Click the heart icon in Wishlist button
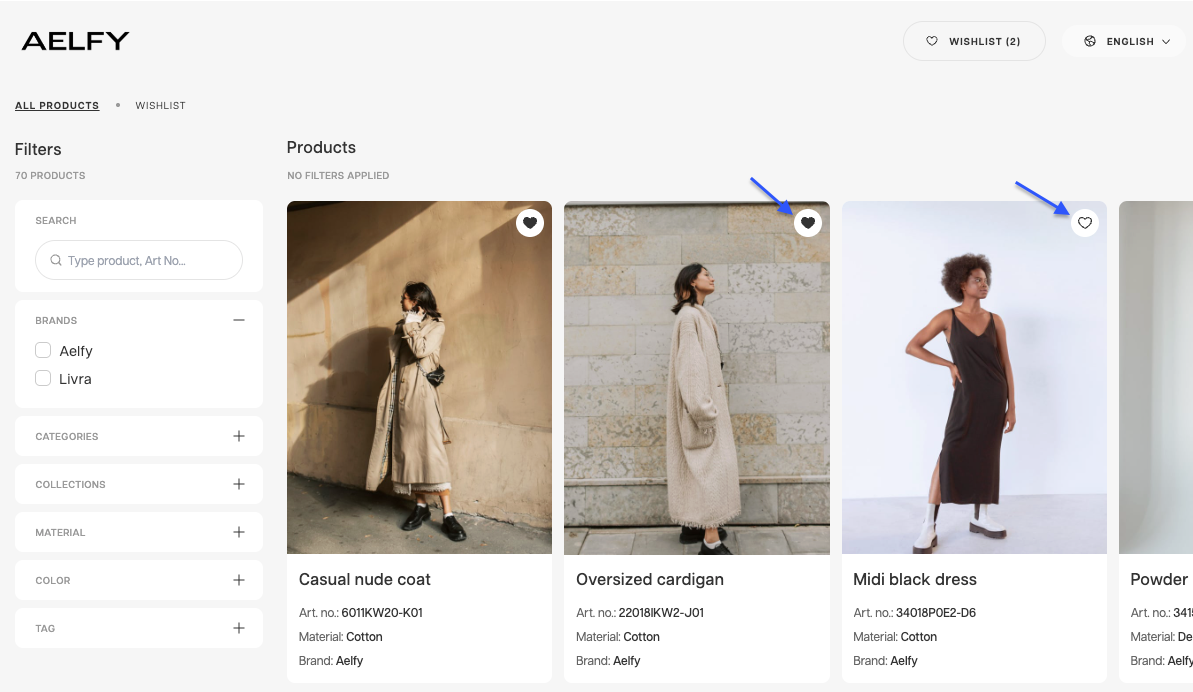Image resolution: width=1193 pixels, height=692 pixels. [x=932, y=42]
